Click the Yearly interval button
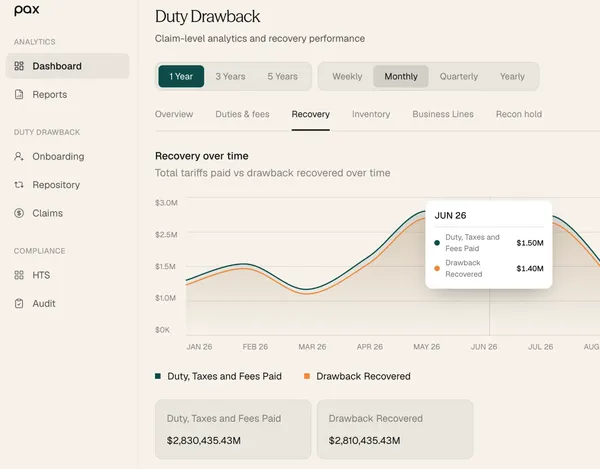Viewport: 600px width, 469px height. (512, 77)
